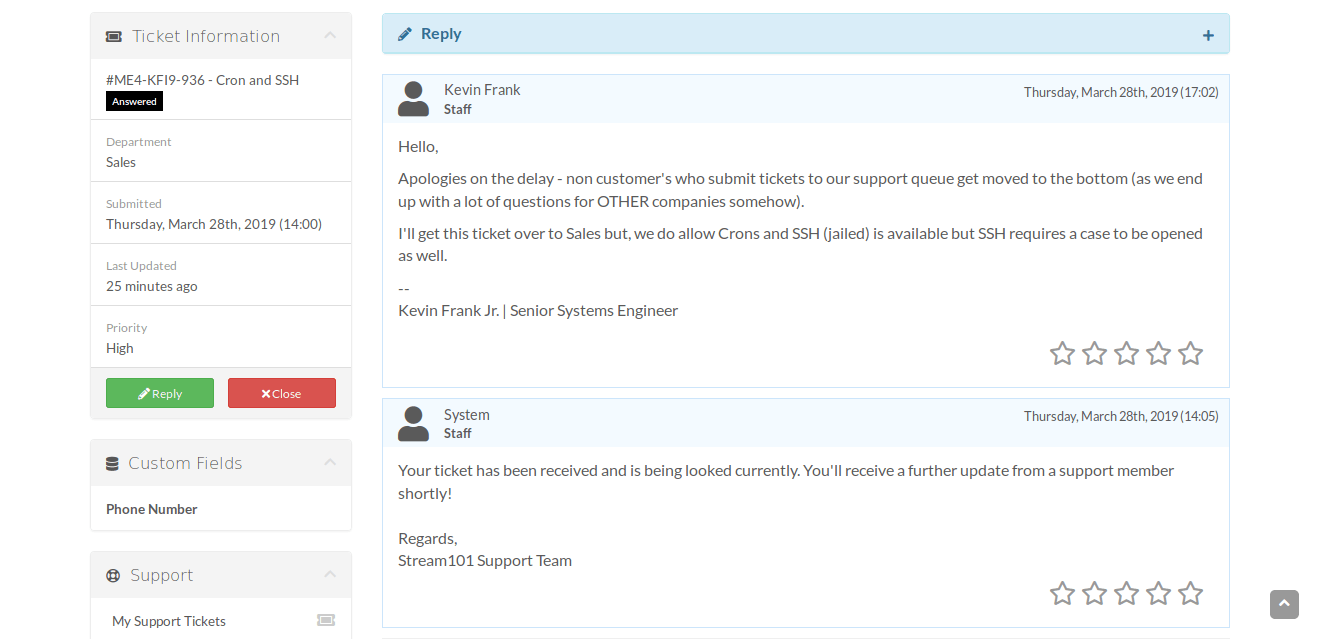Give the System reply four stars
Screen dimensions: 1319x639
1158,594
